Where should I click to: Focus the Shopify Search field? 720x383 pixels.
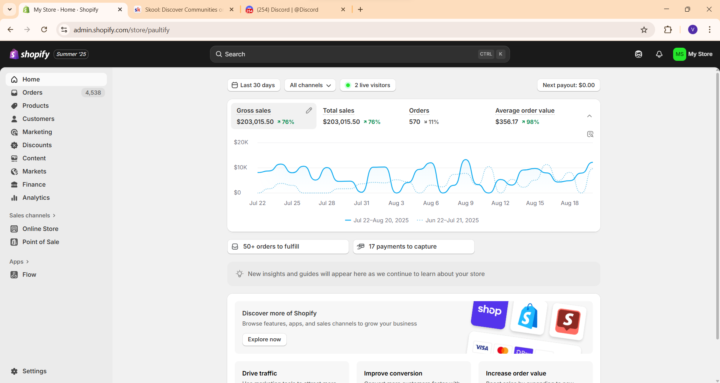(x=360, y=54)
